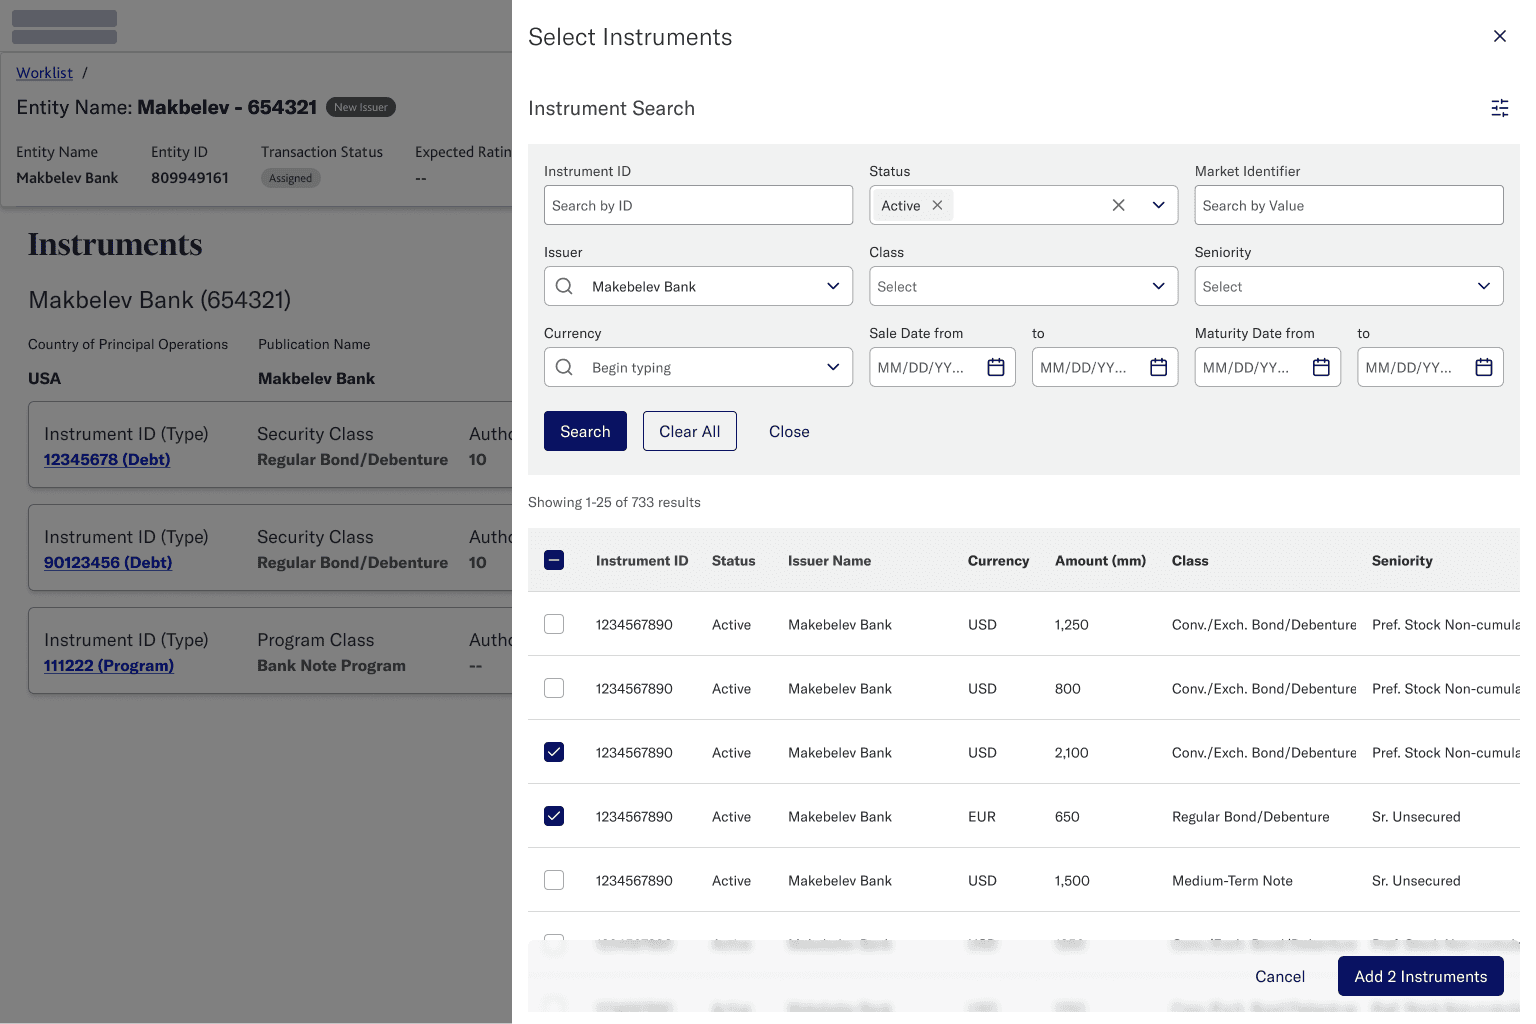Open the Currency dropdown
Screen dimensions: 1536x1024
coord(833,367)
